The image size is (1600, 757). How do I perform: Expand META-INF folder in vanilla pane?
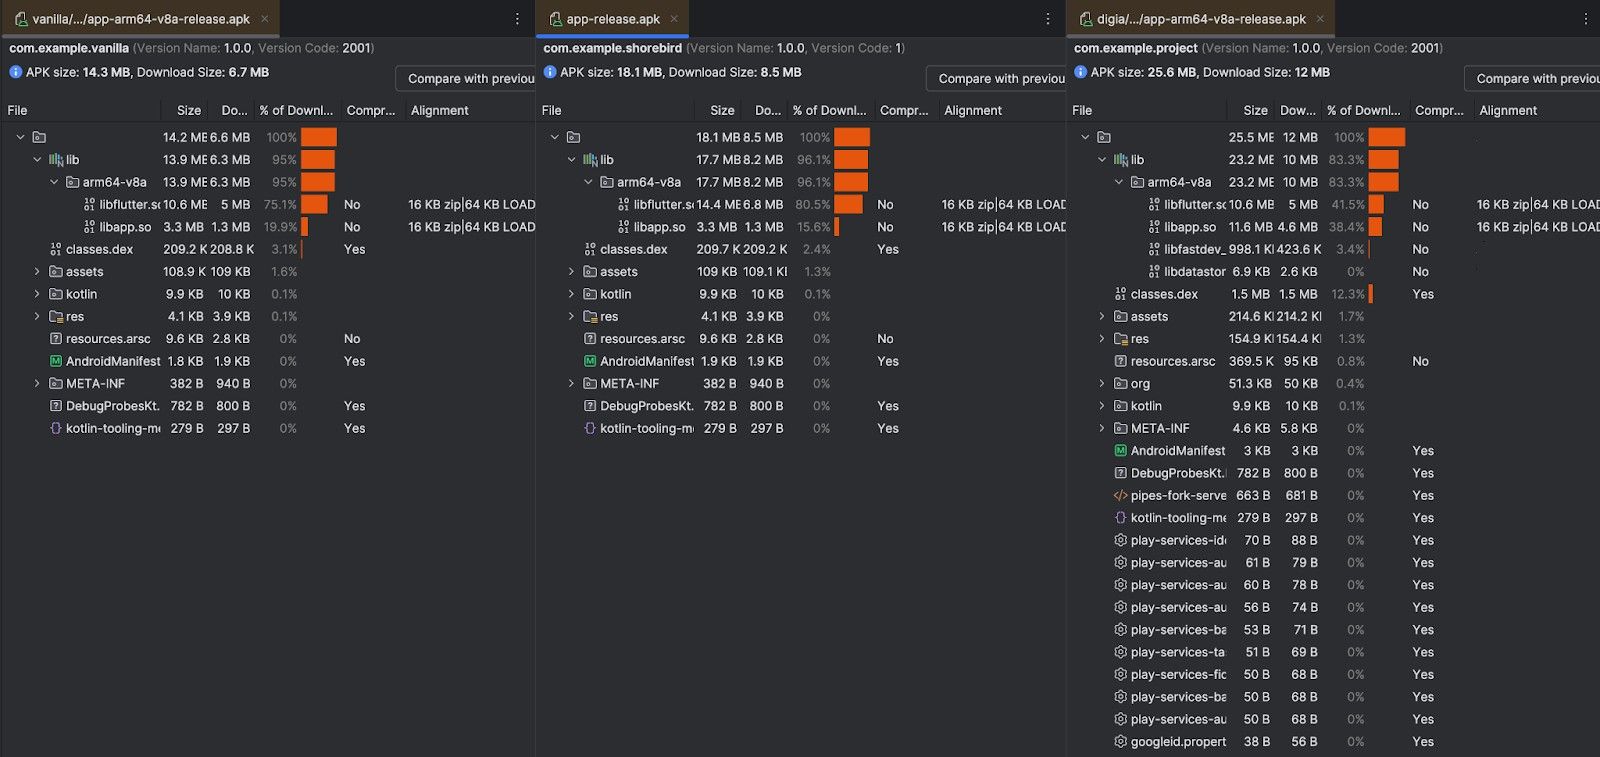(37, 384)
